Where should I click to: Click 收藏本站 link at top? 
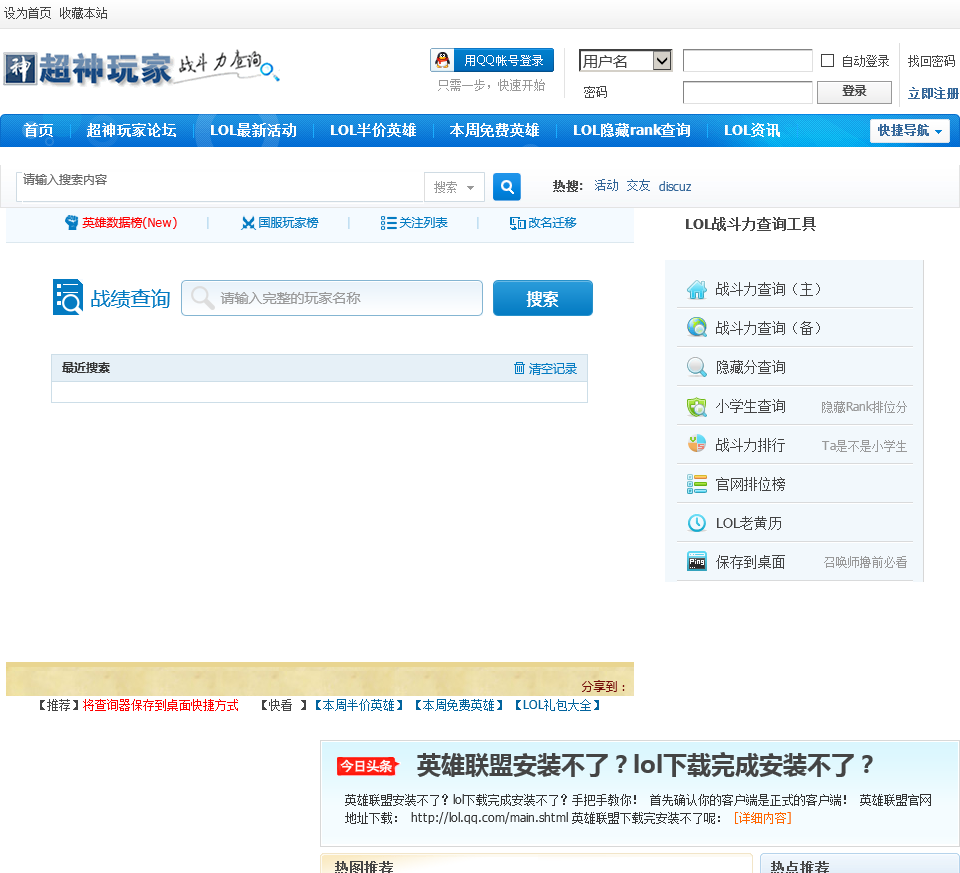click(83, 13)
